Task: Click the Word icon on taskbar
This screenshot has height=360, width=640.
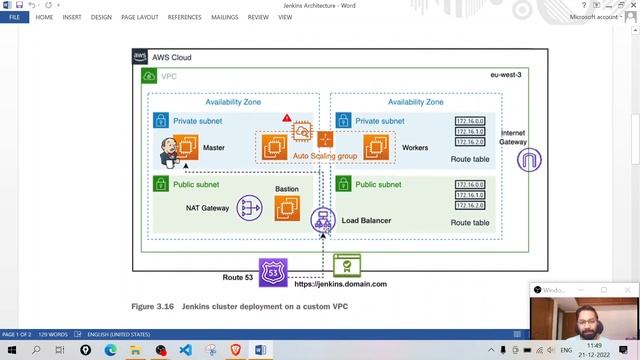Action: 260,350
